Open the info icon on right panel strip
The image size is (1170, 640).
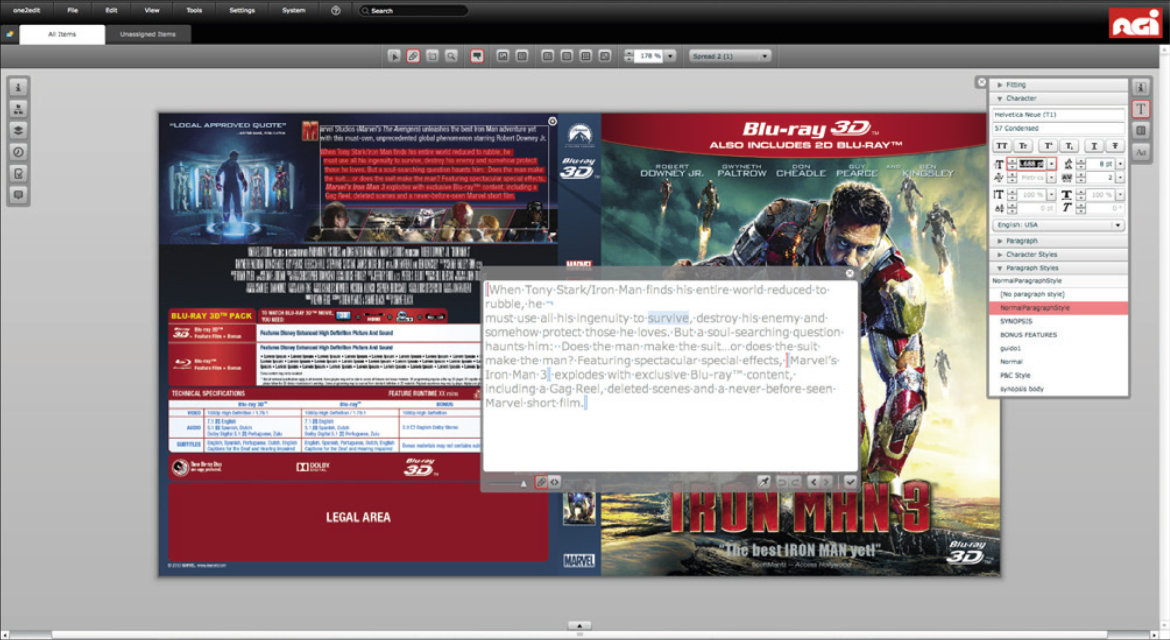1141,87
